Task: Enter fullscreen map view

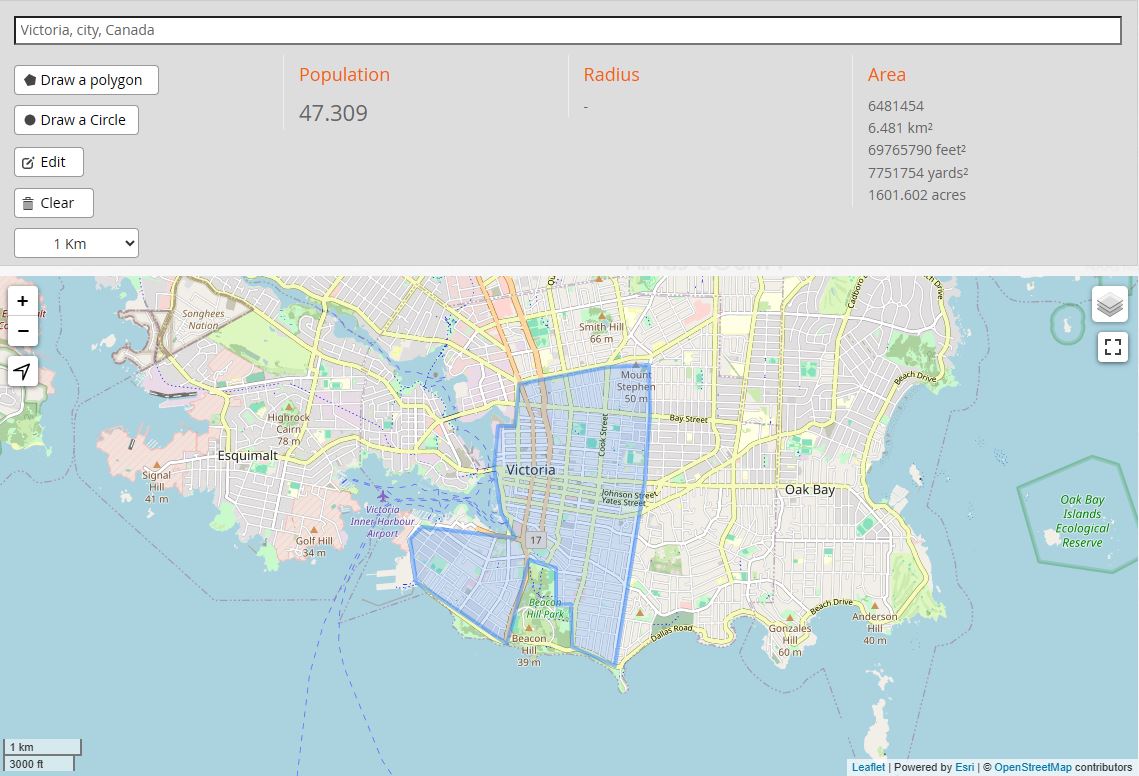Action: point(1112,347)
